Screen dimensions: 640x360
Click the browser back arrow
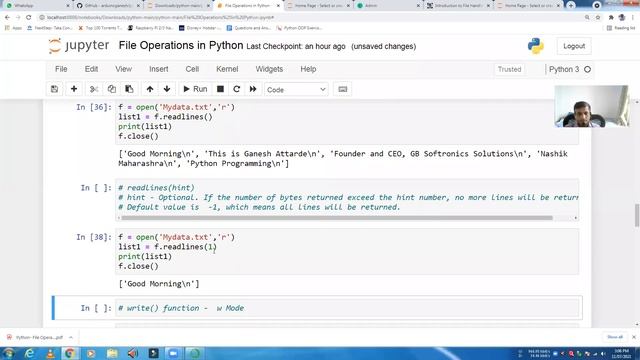click(x=7, y=18)
